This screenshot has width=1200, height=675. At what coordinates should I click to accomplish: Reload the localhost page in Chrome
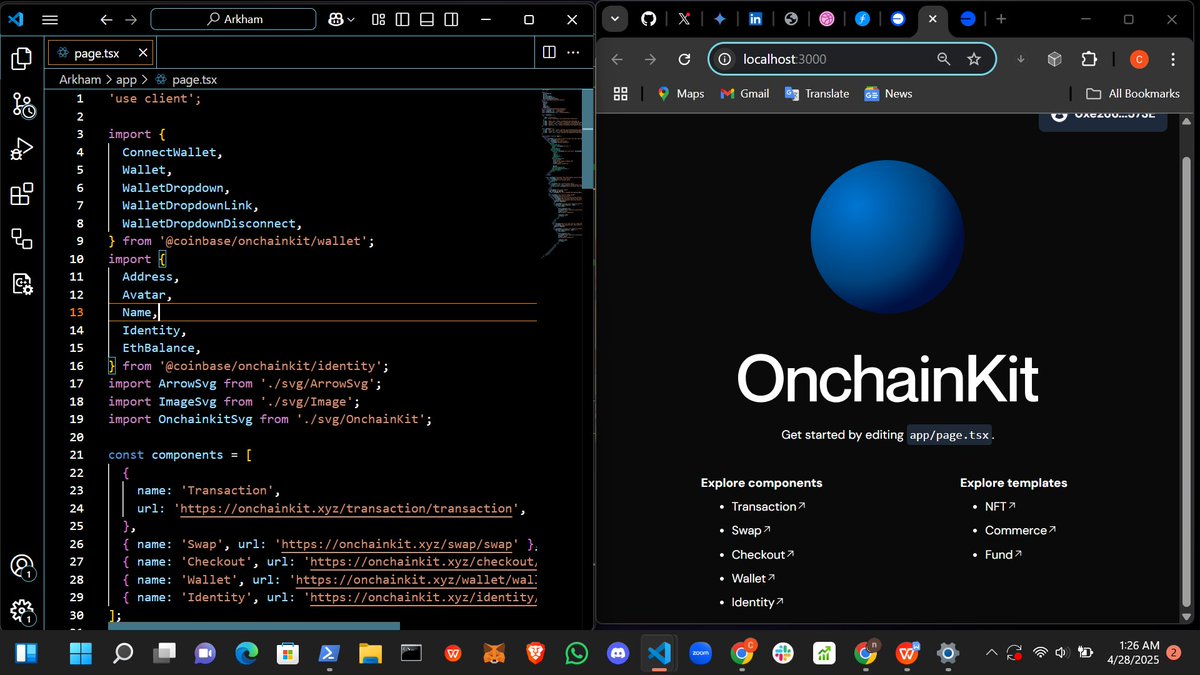pos(684,59)
